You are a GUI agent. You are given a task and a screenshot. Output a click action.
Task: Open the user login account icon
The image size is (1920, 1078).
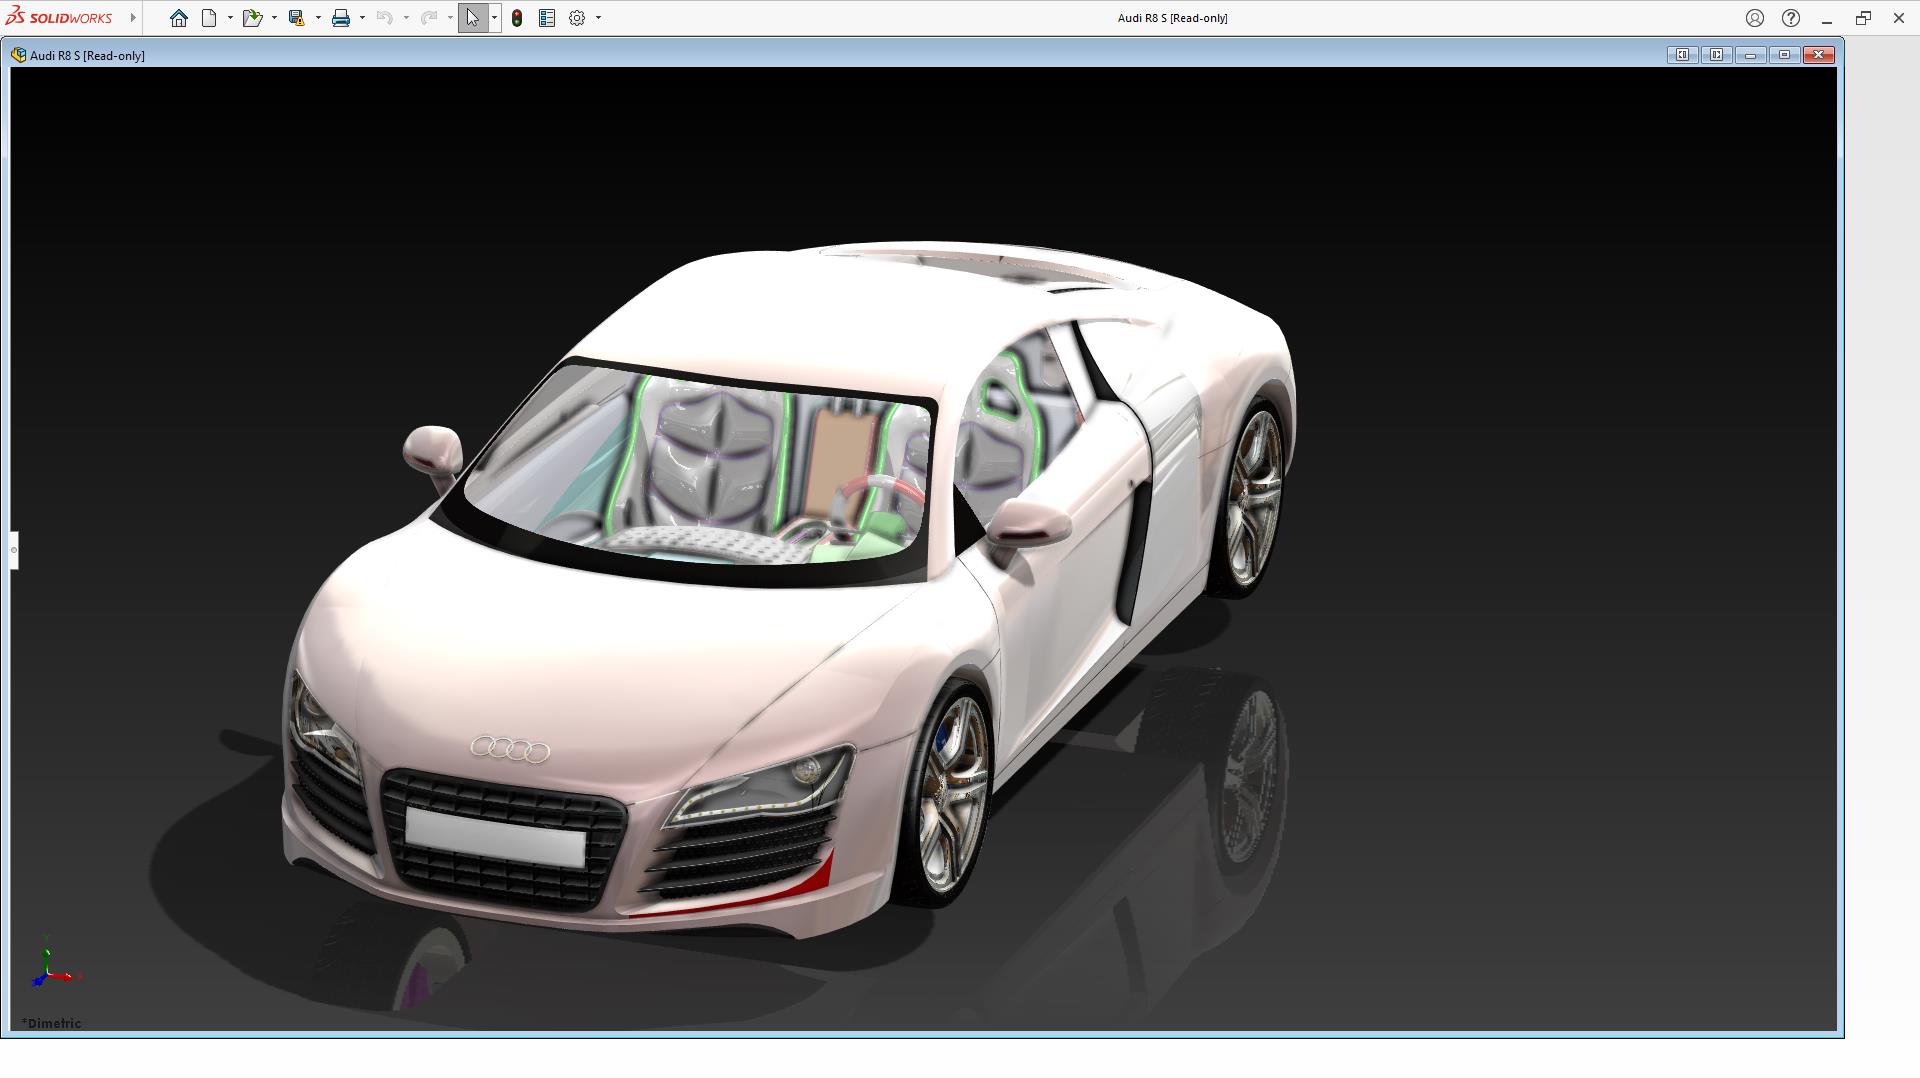(x=1755, y=18)
